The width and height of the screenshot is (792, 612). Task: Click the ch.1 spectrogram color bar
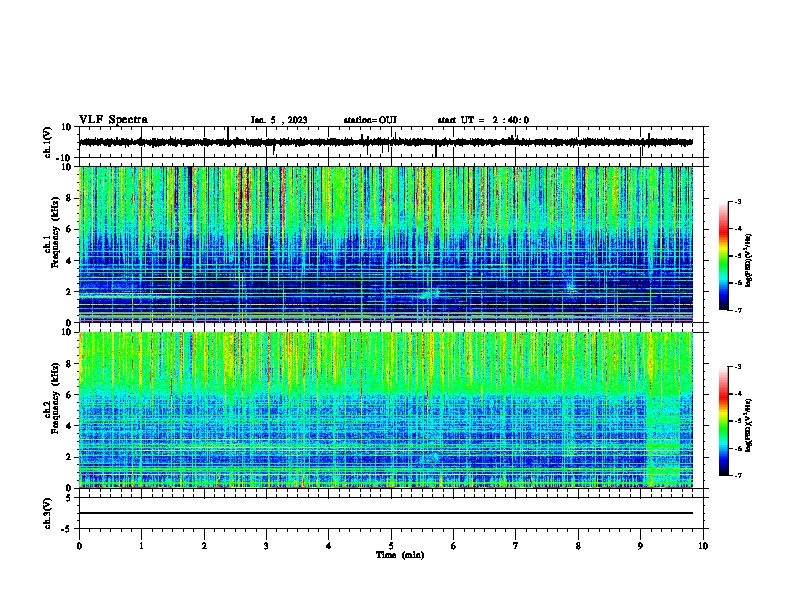pos(724,256)
